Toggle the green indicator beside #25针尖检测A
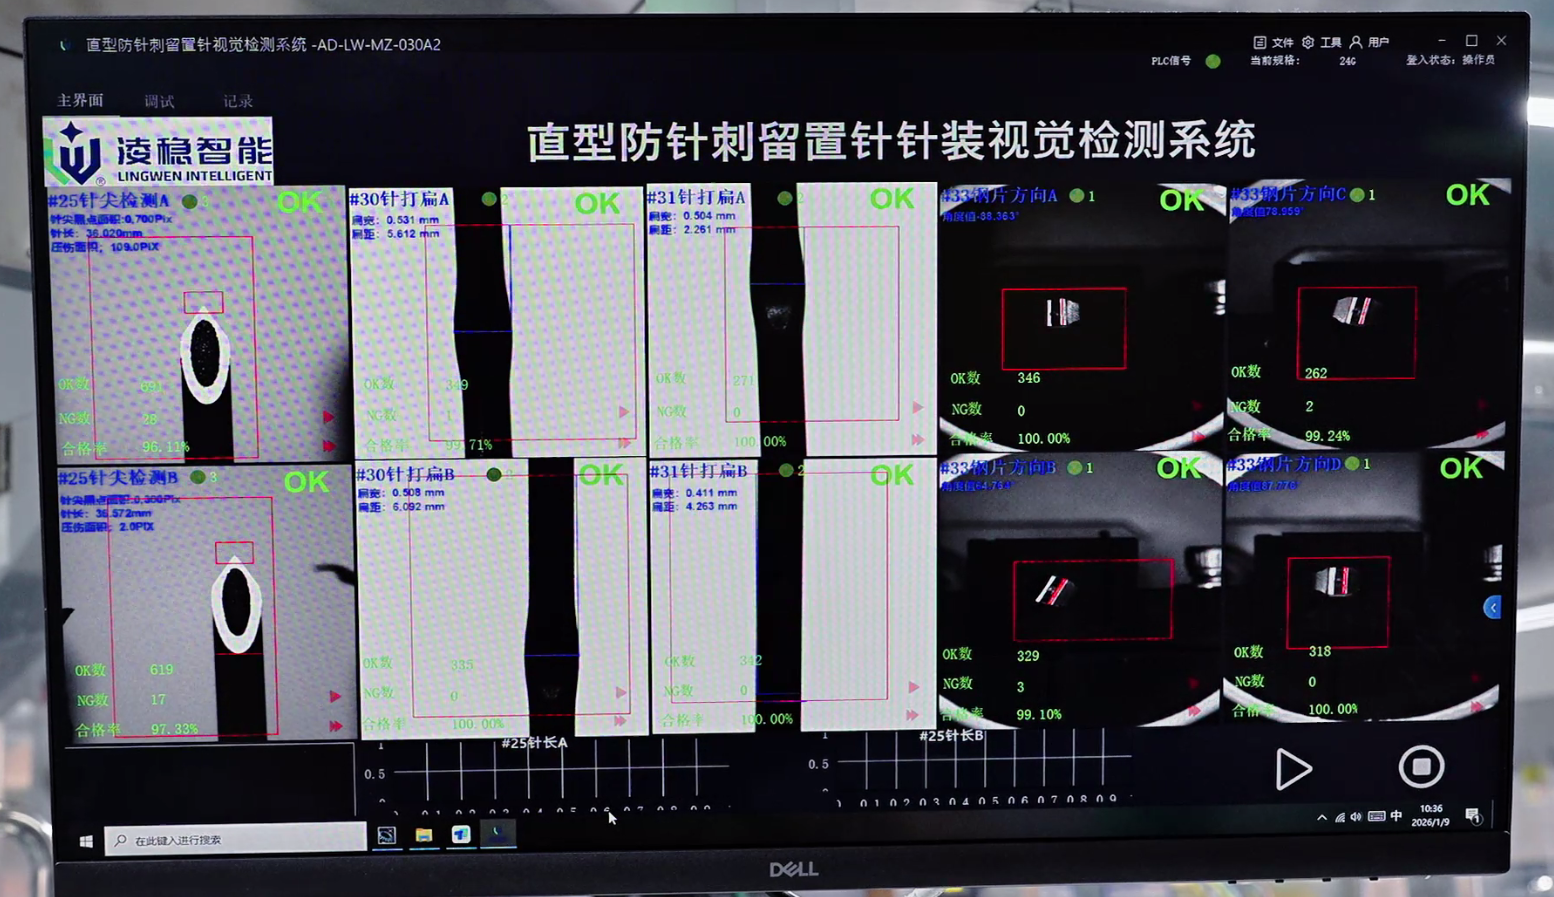This screenshot has height=897, width=1554. point(189,201)
